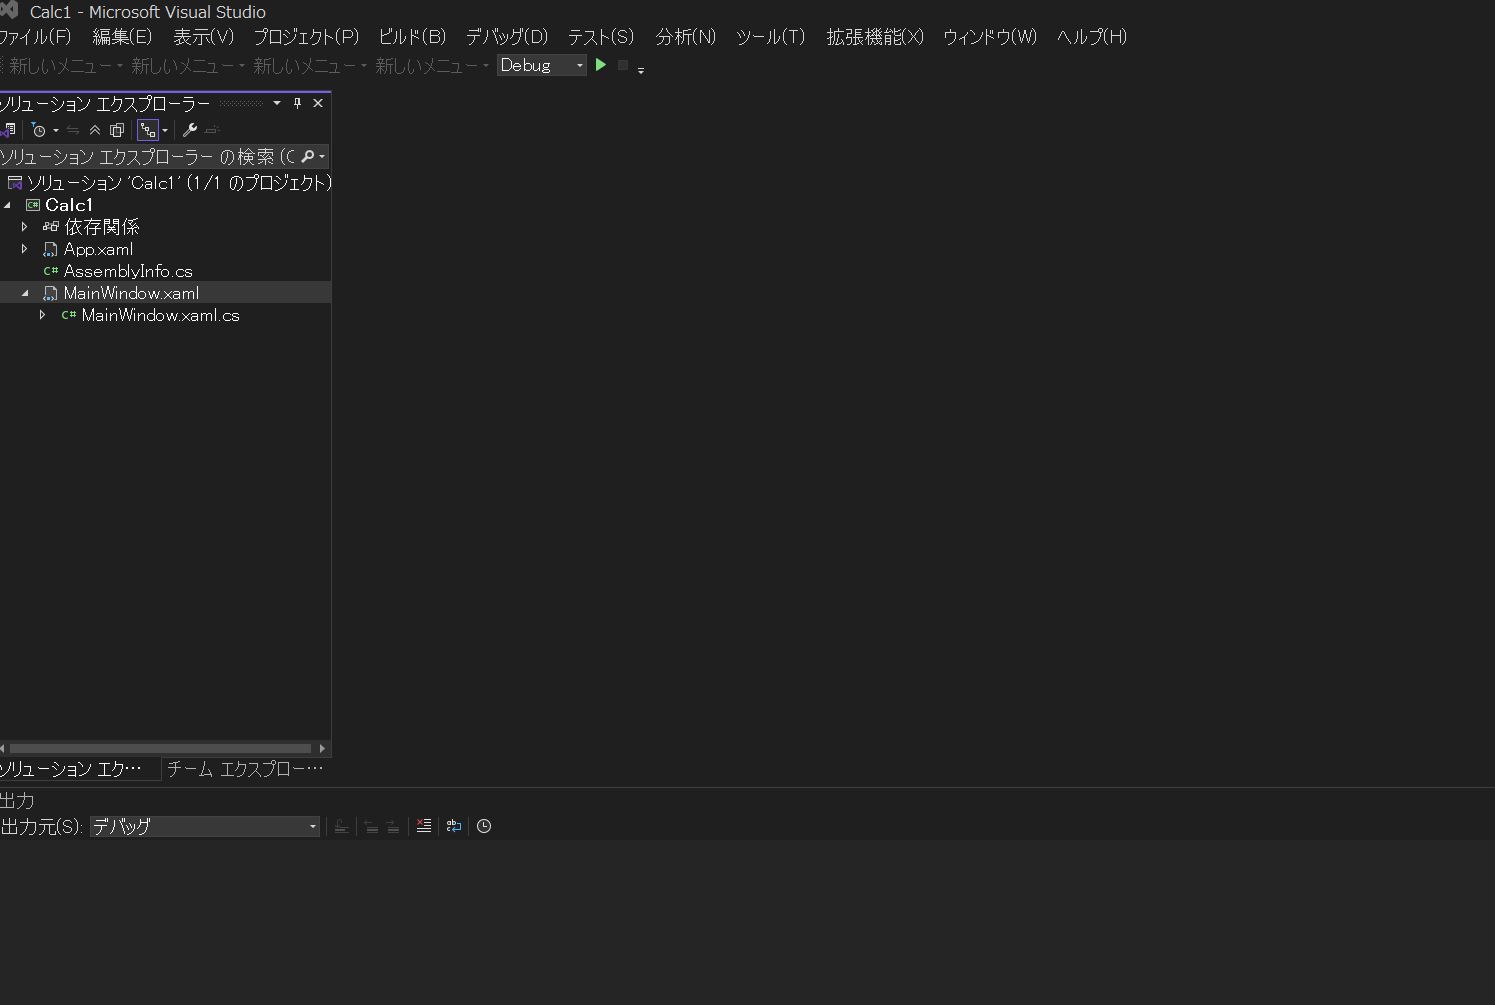This screenshot has width=1495, height=1005.
Task: Open the 出力元 デバッグ source dropdown
Action: [x=205, y=826]
